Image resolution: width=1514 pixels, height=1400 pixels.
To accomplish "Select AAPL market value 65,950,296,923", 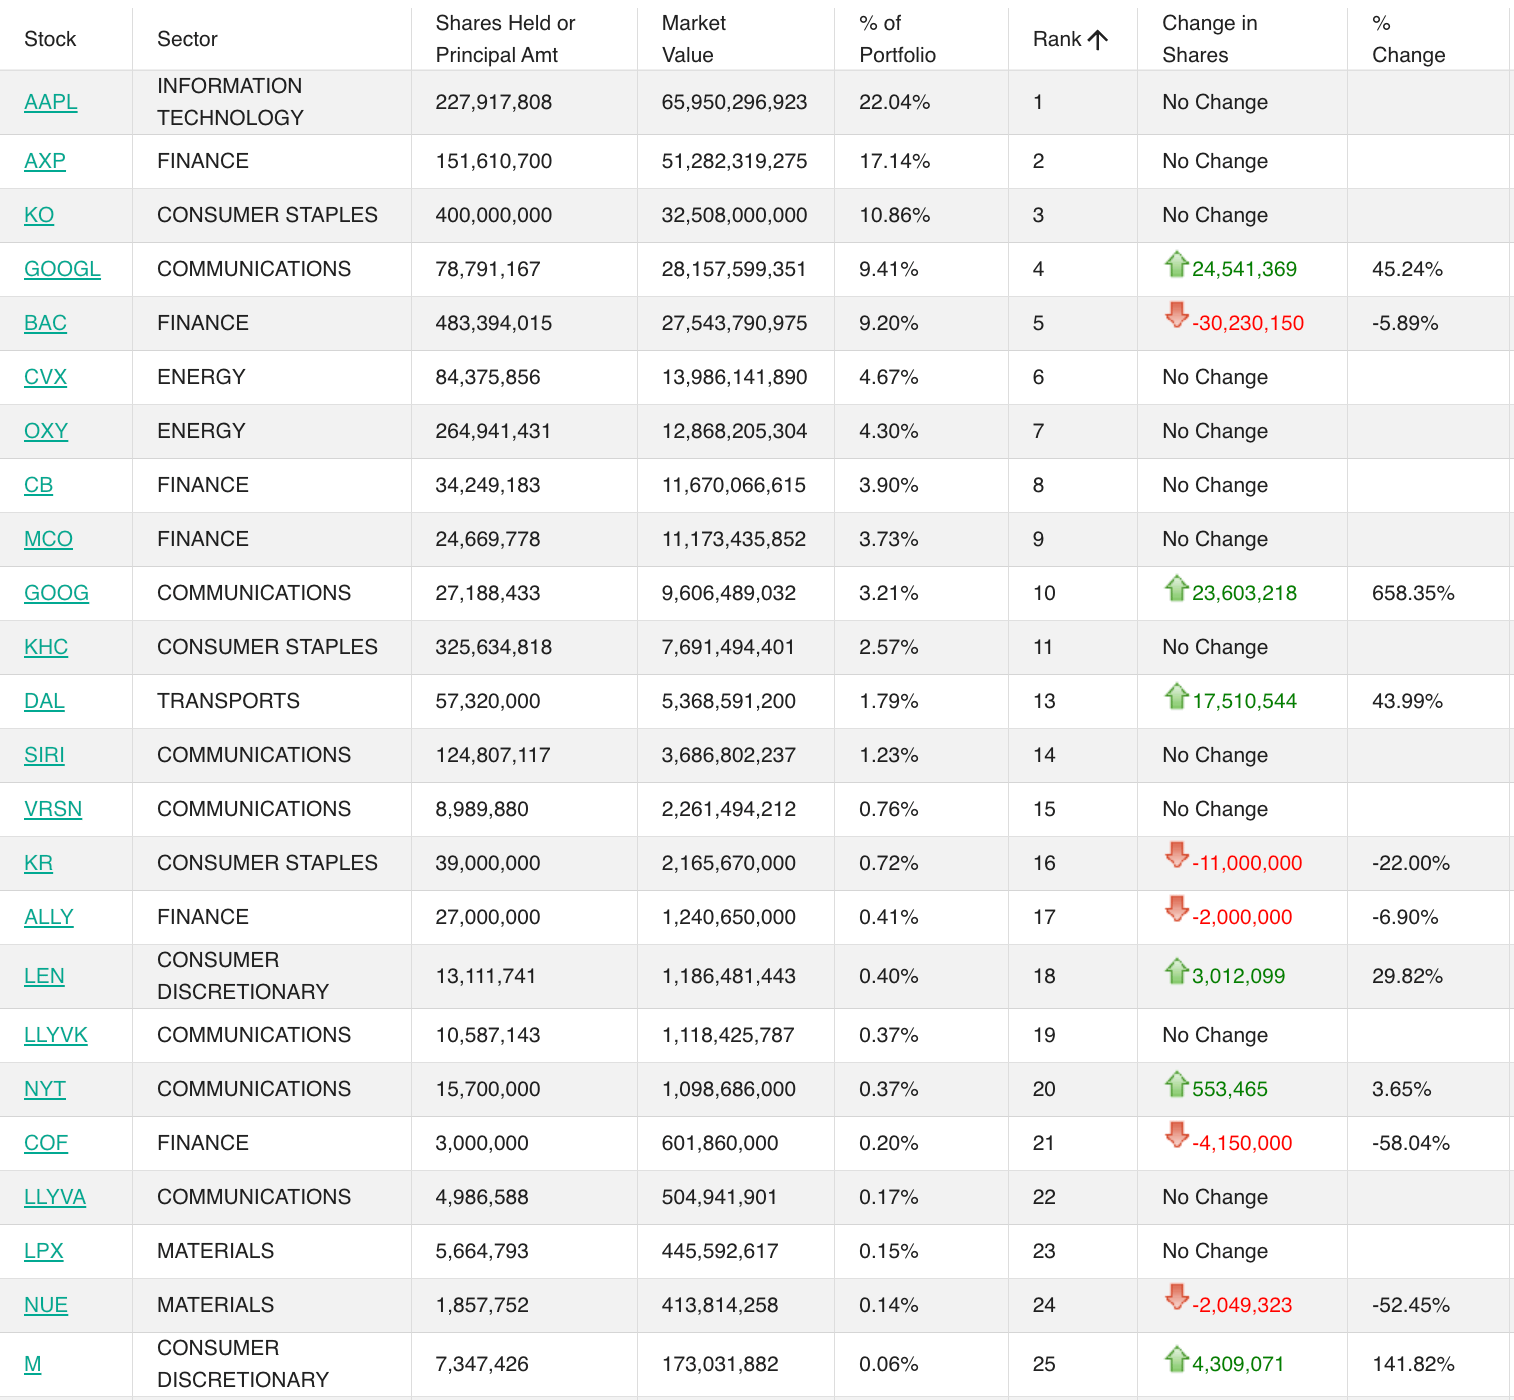I will coord(734,102).
